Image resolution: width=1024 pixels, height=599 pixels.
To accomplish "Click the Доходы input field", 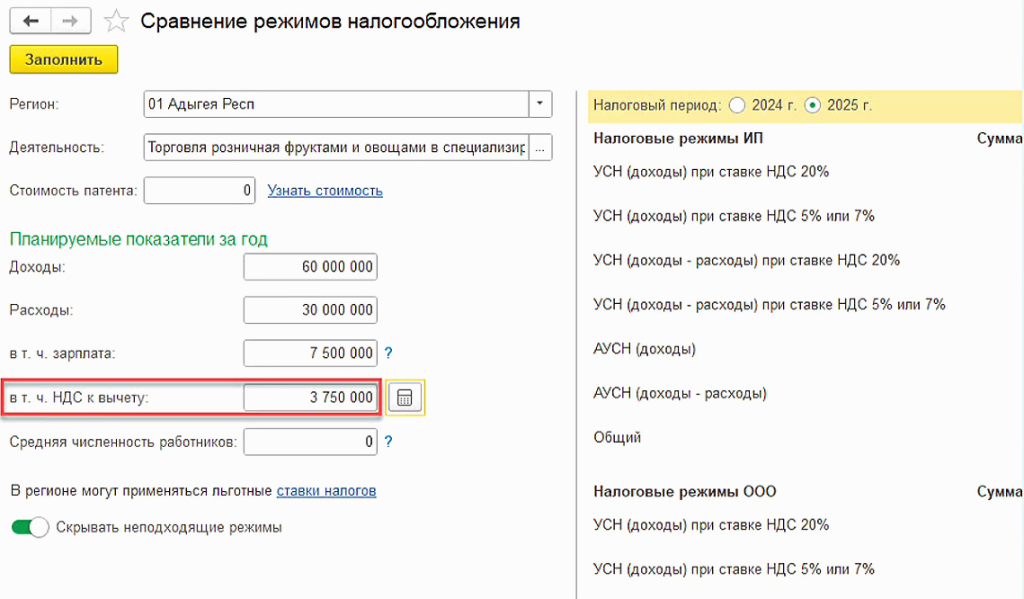I will [x=310, y=267].
